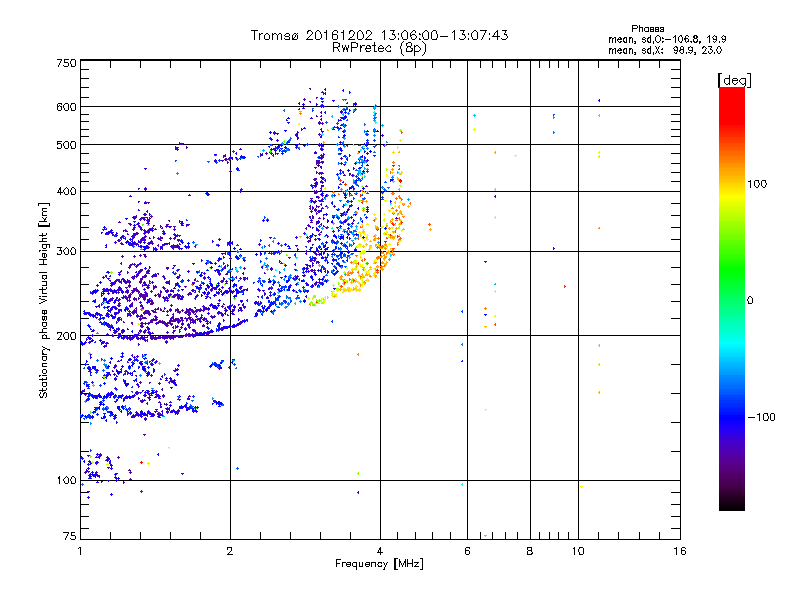
Task: Click the y-axis tick label '100'
Action: click(x=67, y=481)
